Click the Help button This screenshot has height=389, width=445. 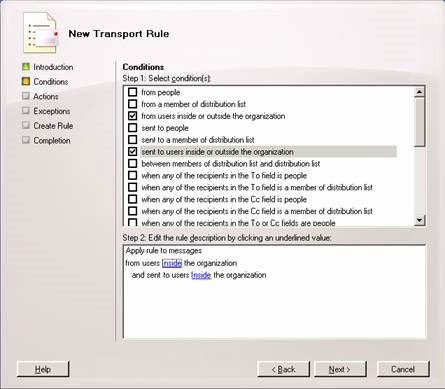43,369
